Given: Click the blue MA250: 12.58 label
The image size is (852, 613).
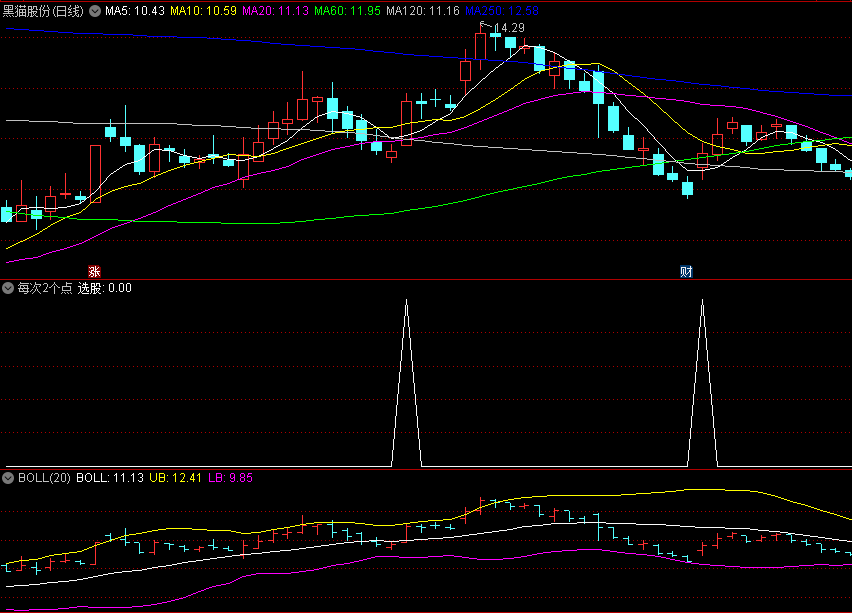Looking at the screenshot, I should coord(502,11).
